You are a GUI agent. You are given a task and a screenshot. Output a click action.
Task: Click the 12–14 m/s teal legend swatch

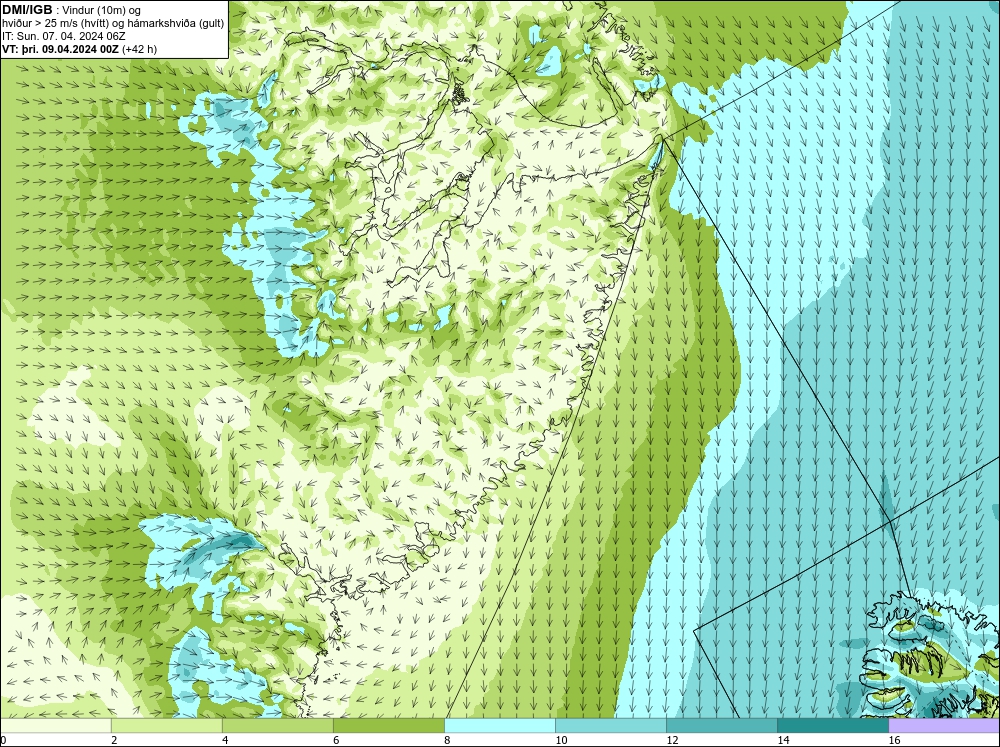click(x=721, y=725)
